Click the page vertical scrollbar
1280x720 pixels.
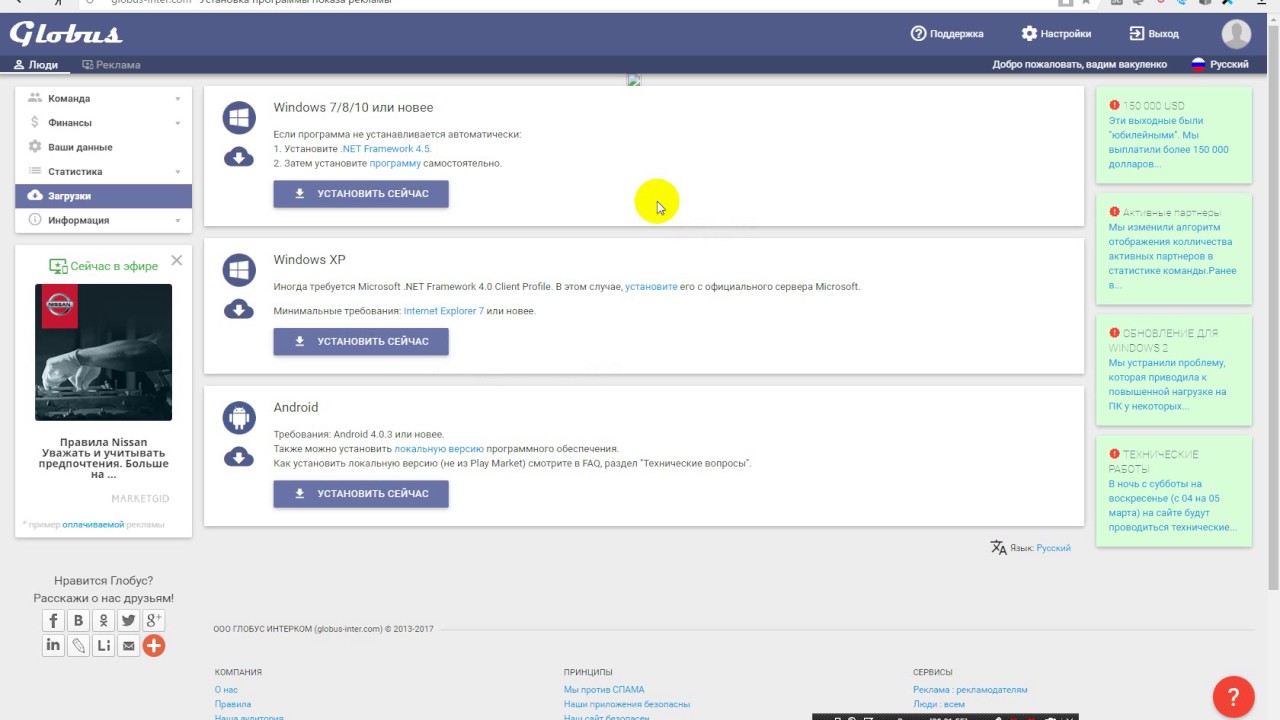[x=1273, y=305]
